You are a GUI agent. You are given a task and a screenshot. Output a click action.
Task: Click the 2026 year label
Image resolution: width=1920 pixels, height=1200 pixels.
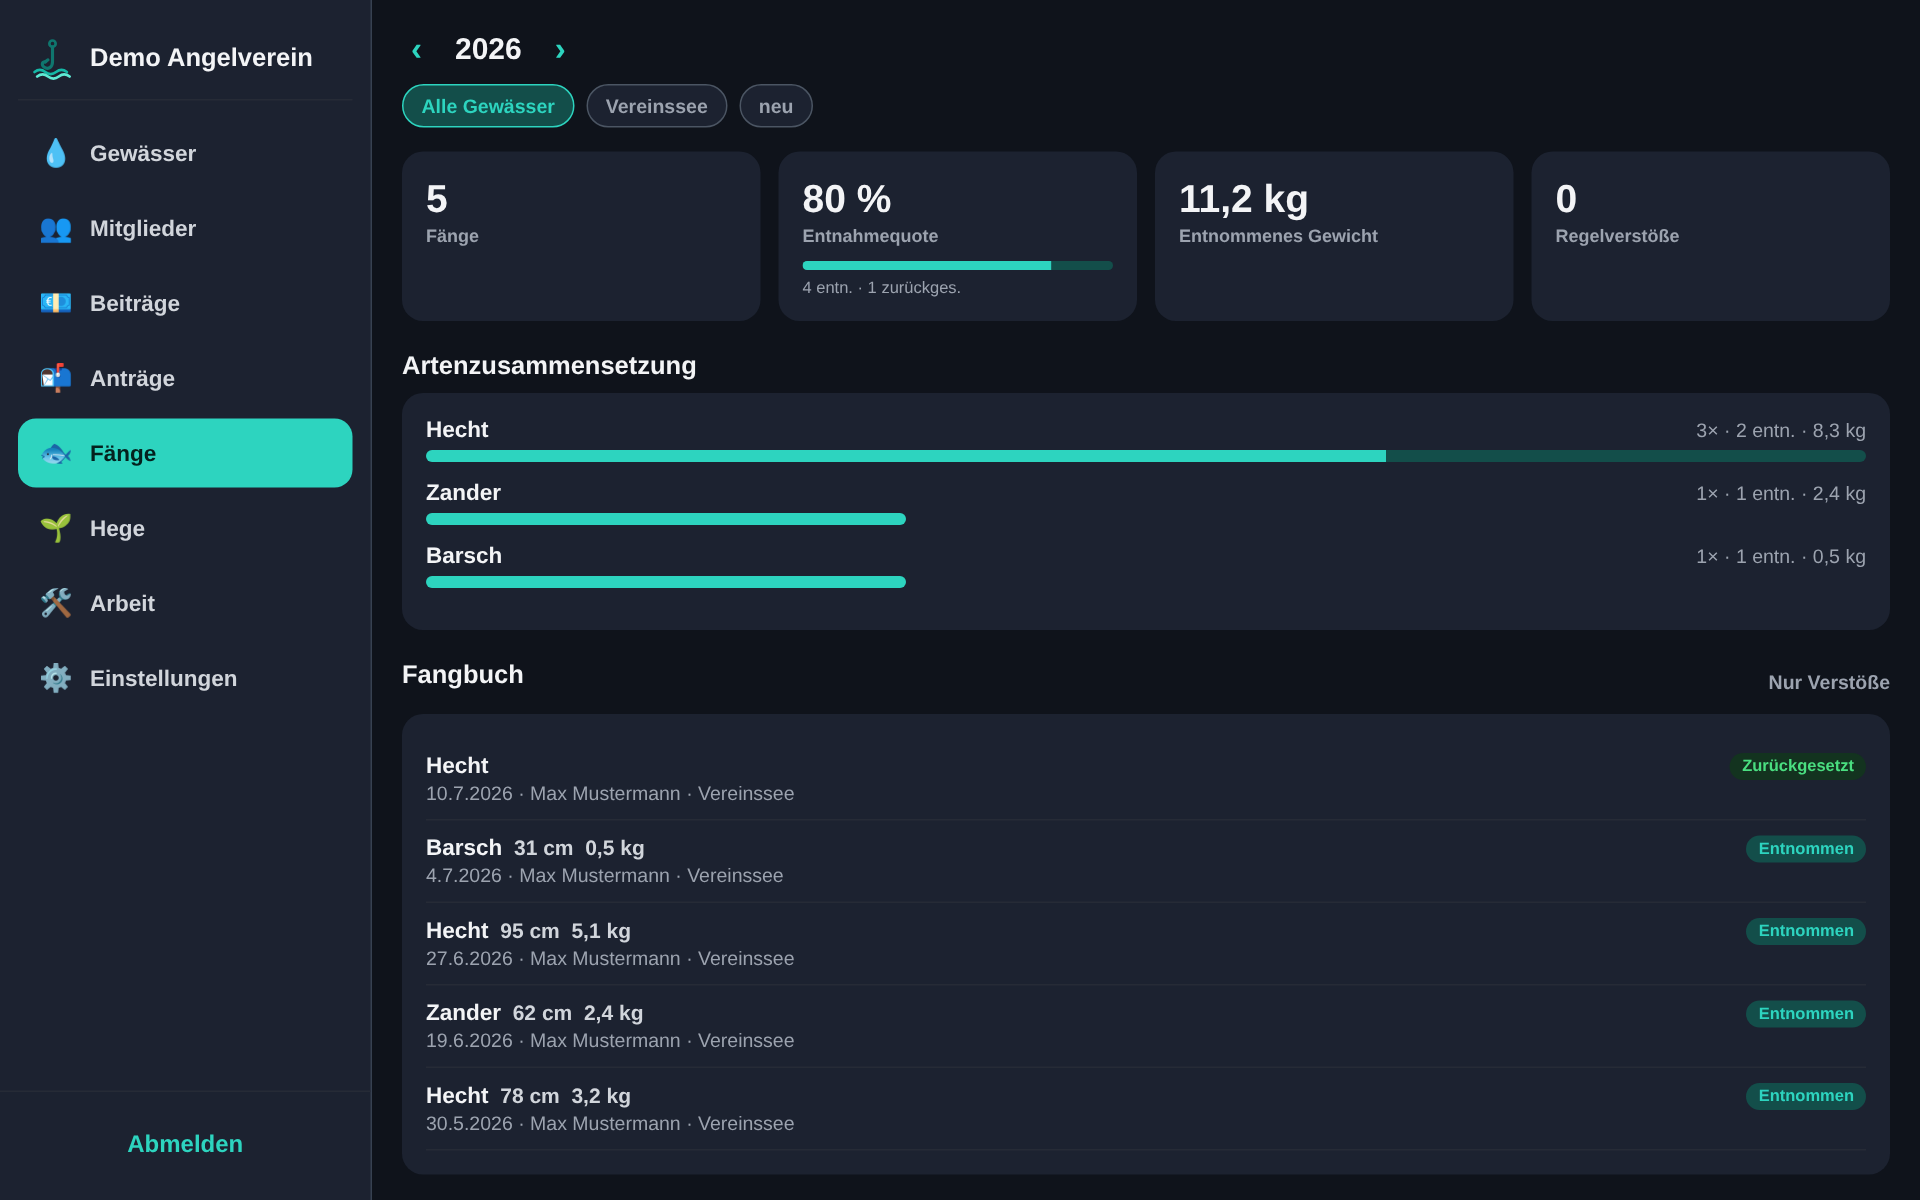[x=488, y=49]
